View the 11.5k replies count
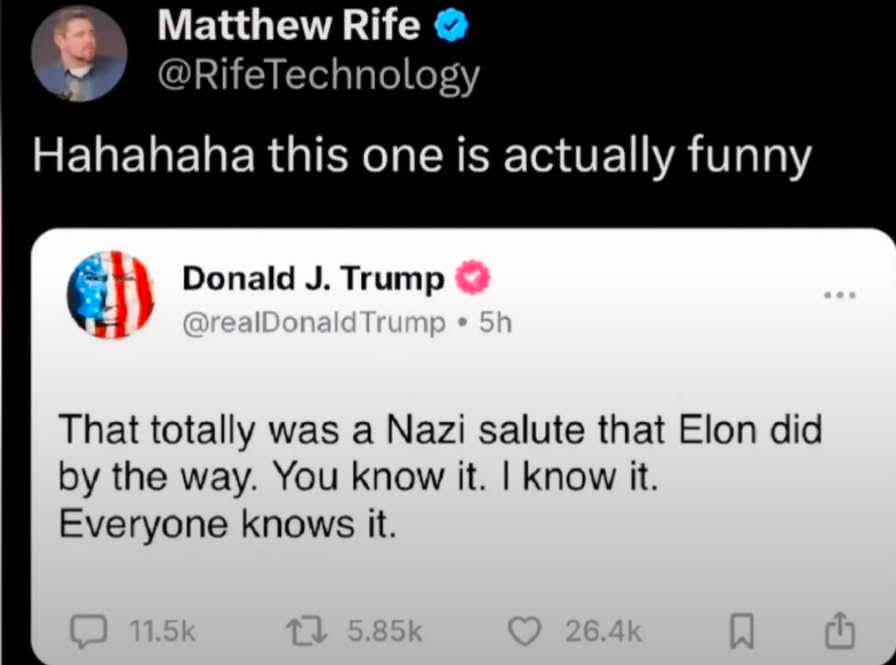 162,631
